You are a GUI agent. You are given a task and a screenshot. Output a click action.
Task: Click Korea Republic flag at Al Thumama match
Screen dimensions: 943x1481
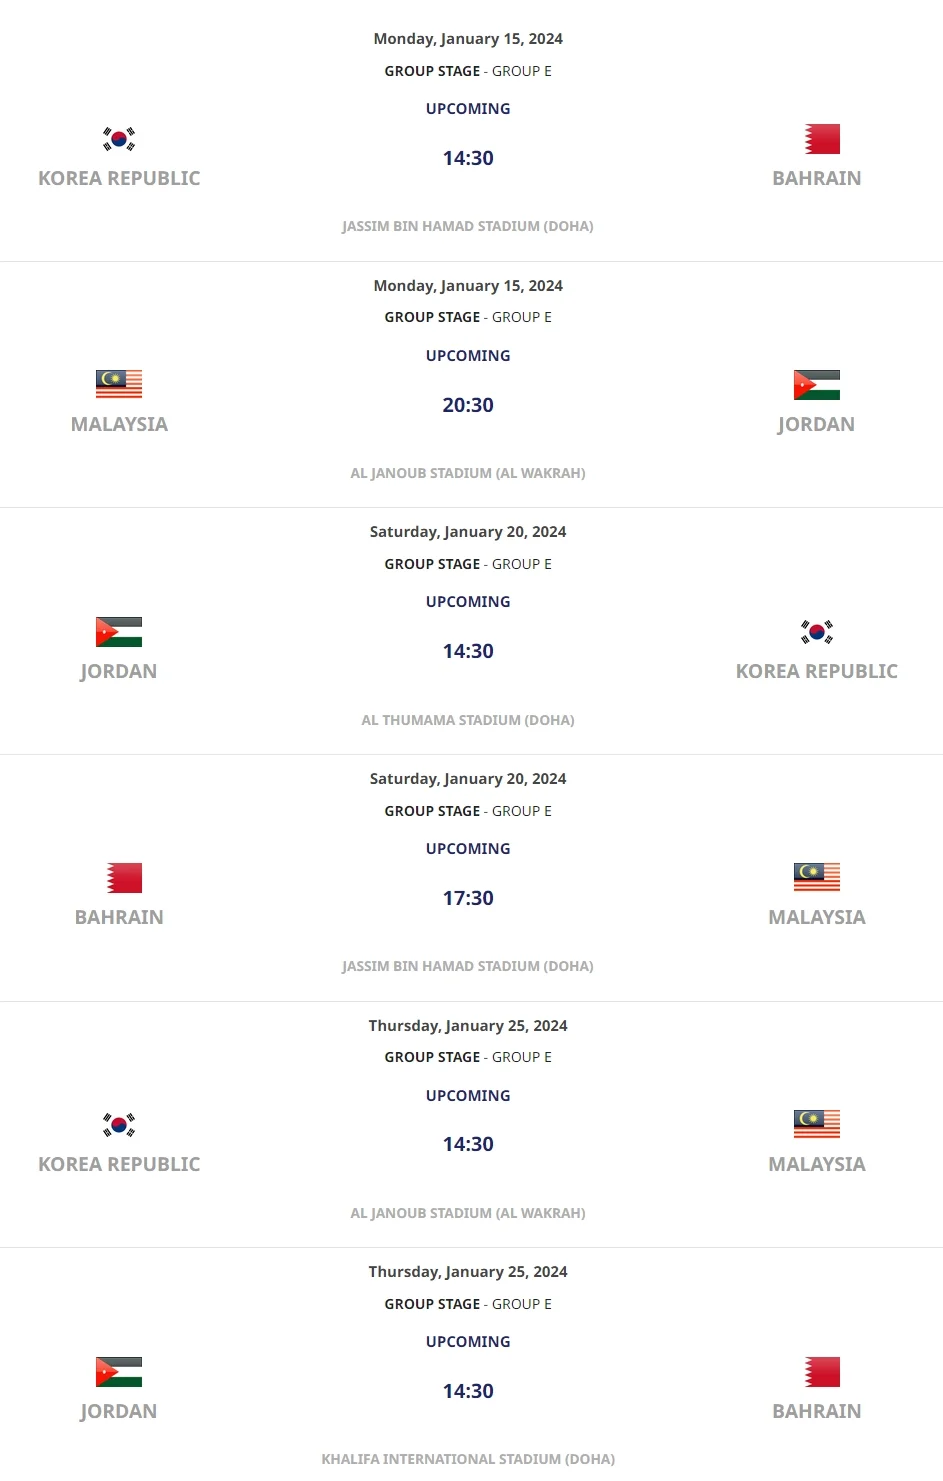point(816,632)
